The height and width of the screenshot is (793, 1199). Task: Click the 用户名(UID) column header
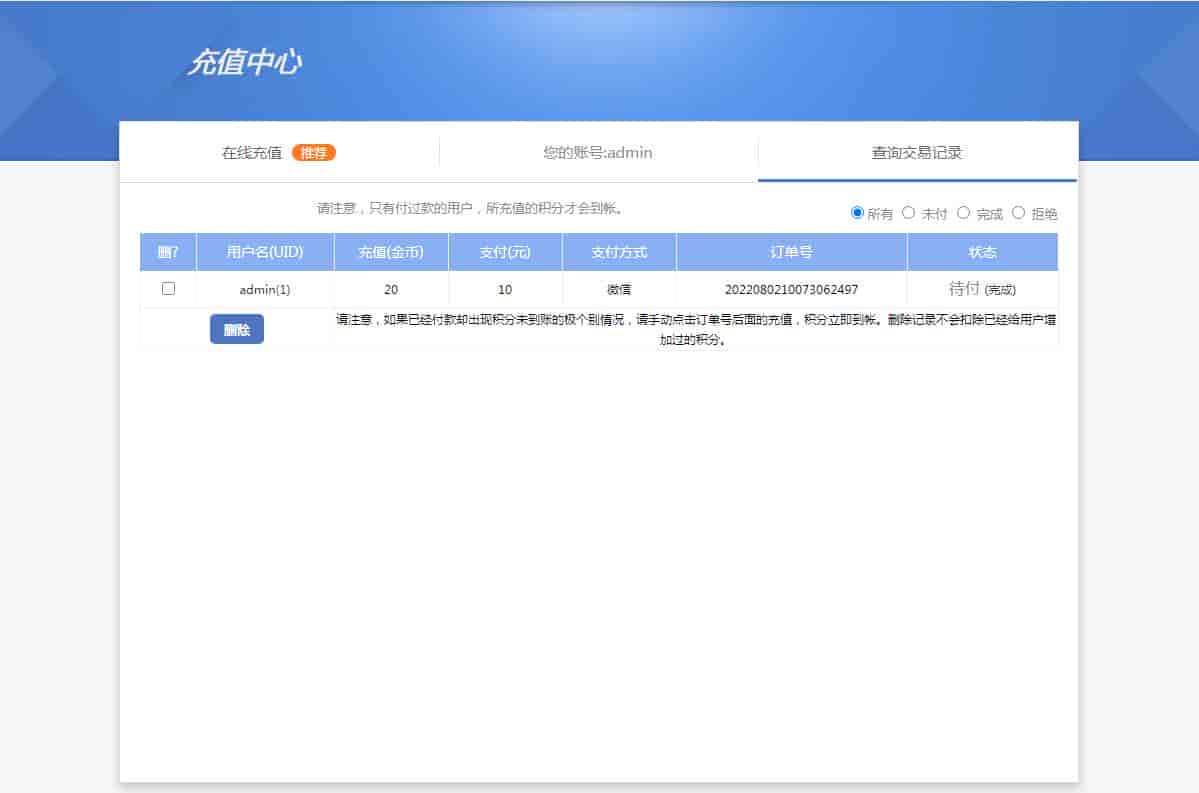pos(265,252)
